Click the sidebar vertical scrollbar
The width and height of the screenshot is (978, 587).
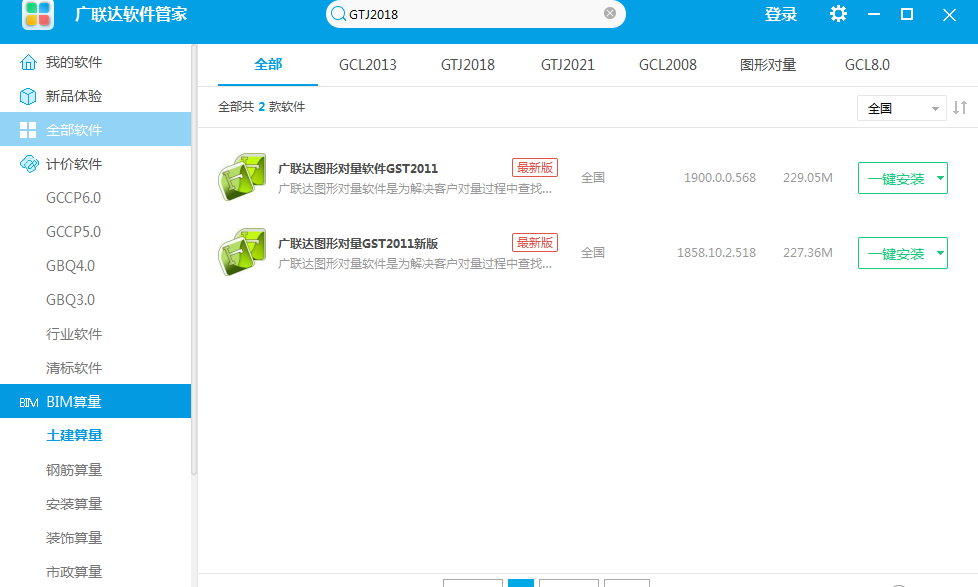click(x=194, y=259)
